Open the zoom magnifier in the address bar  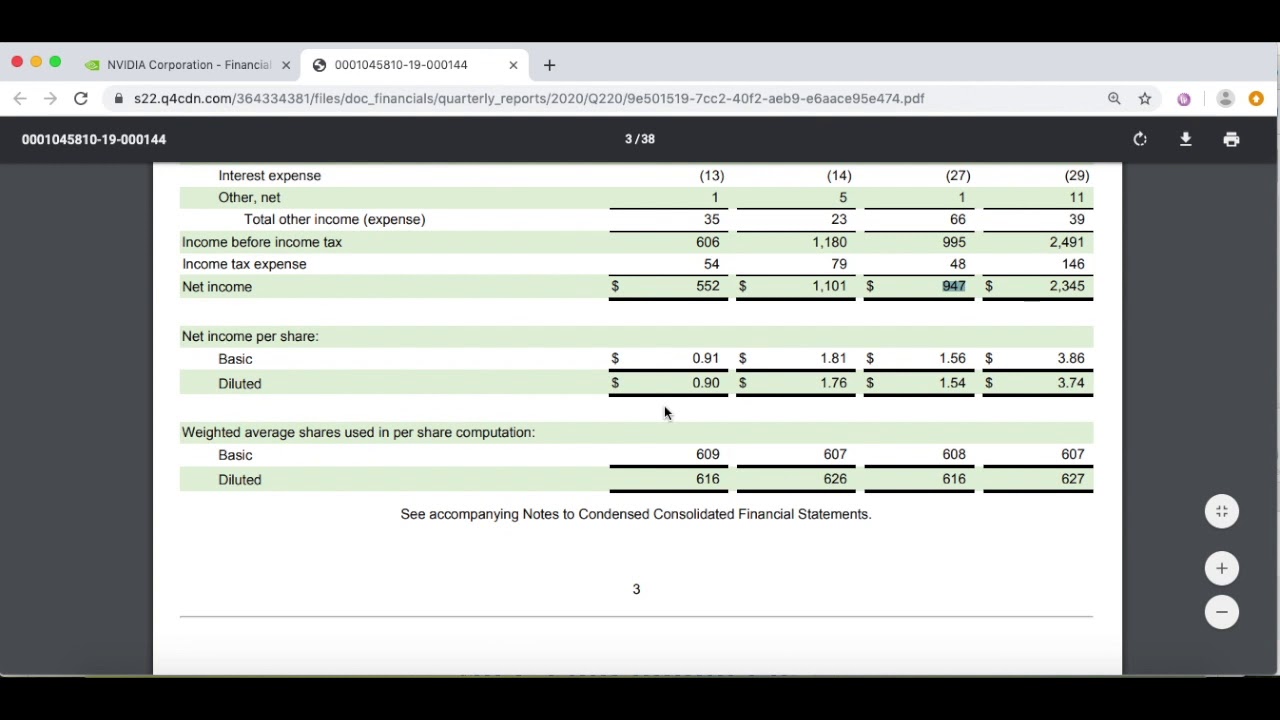click(1114, 98)
